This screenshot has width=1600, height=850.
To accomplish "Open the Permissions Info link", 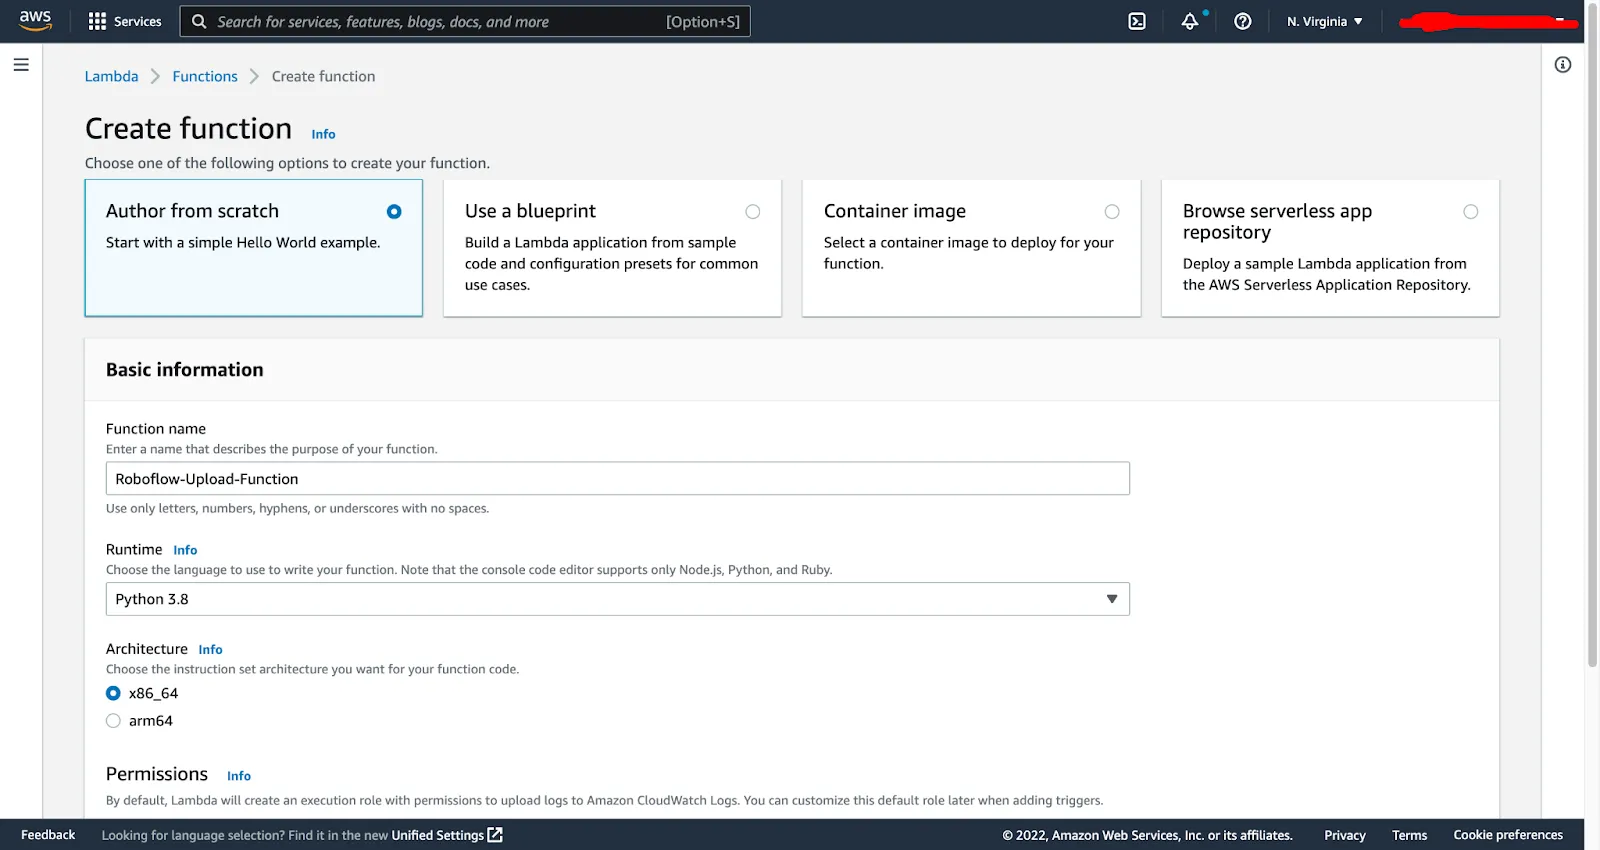I will click(x=239, y=776).
